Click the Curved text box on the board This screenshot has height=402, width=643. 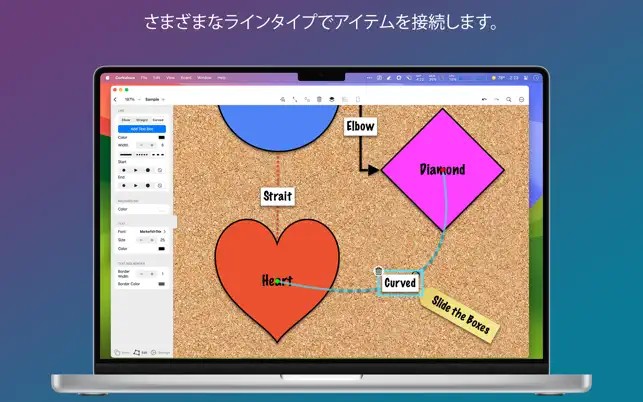tap(400, 283)
